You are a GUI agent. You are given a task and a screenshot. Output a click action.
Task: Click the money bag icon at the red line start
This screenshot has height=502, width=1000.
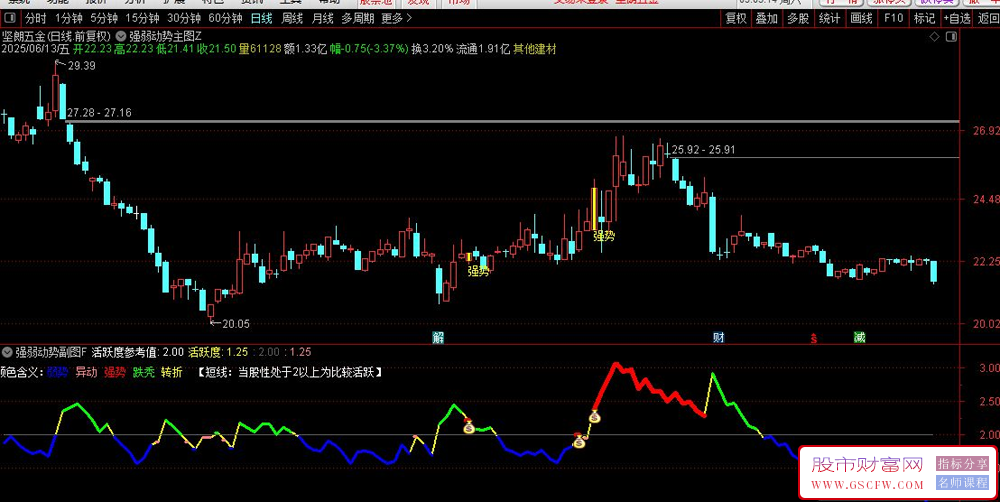[x=595, y=417]
